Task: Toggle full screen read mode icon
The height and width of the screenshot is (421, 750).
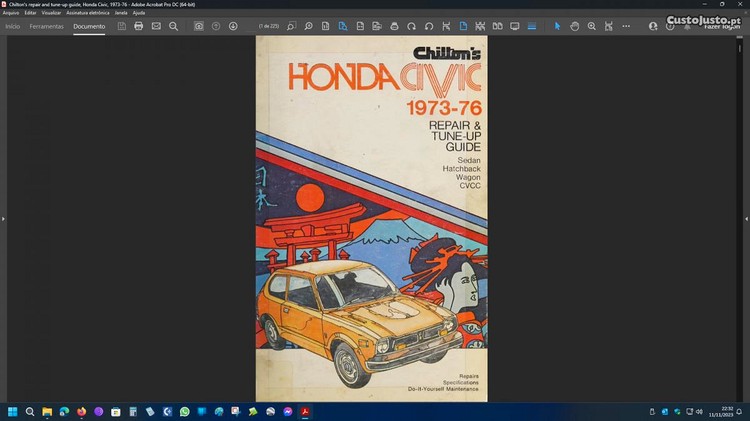Action: (515, 26)
